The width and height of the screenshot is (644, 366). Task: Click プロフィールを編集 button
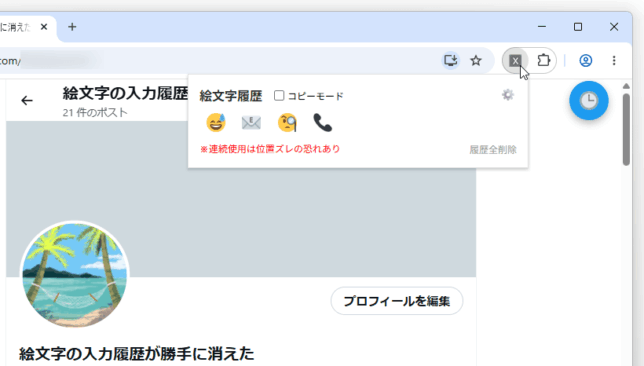tap(397, 301)
